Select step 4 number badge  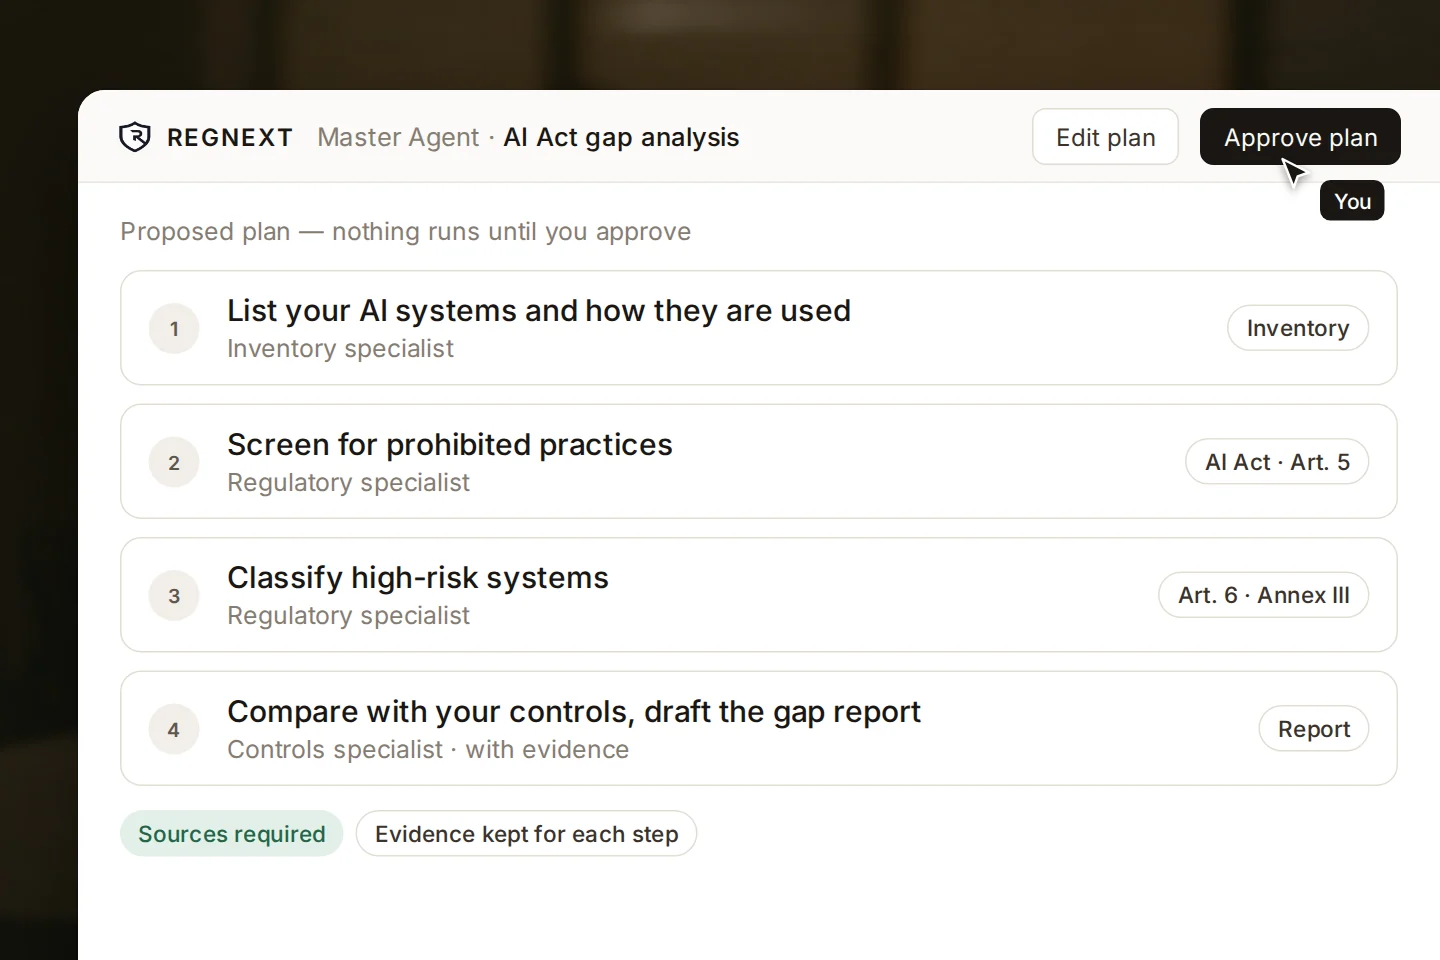click(174, 730)
